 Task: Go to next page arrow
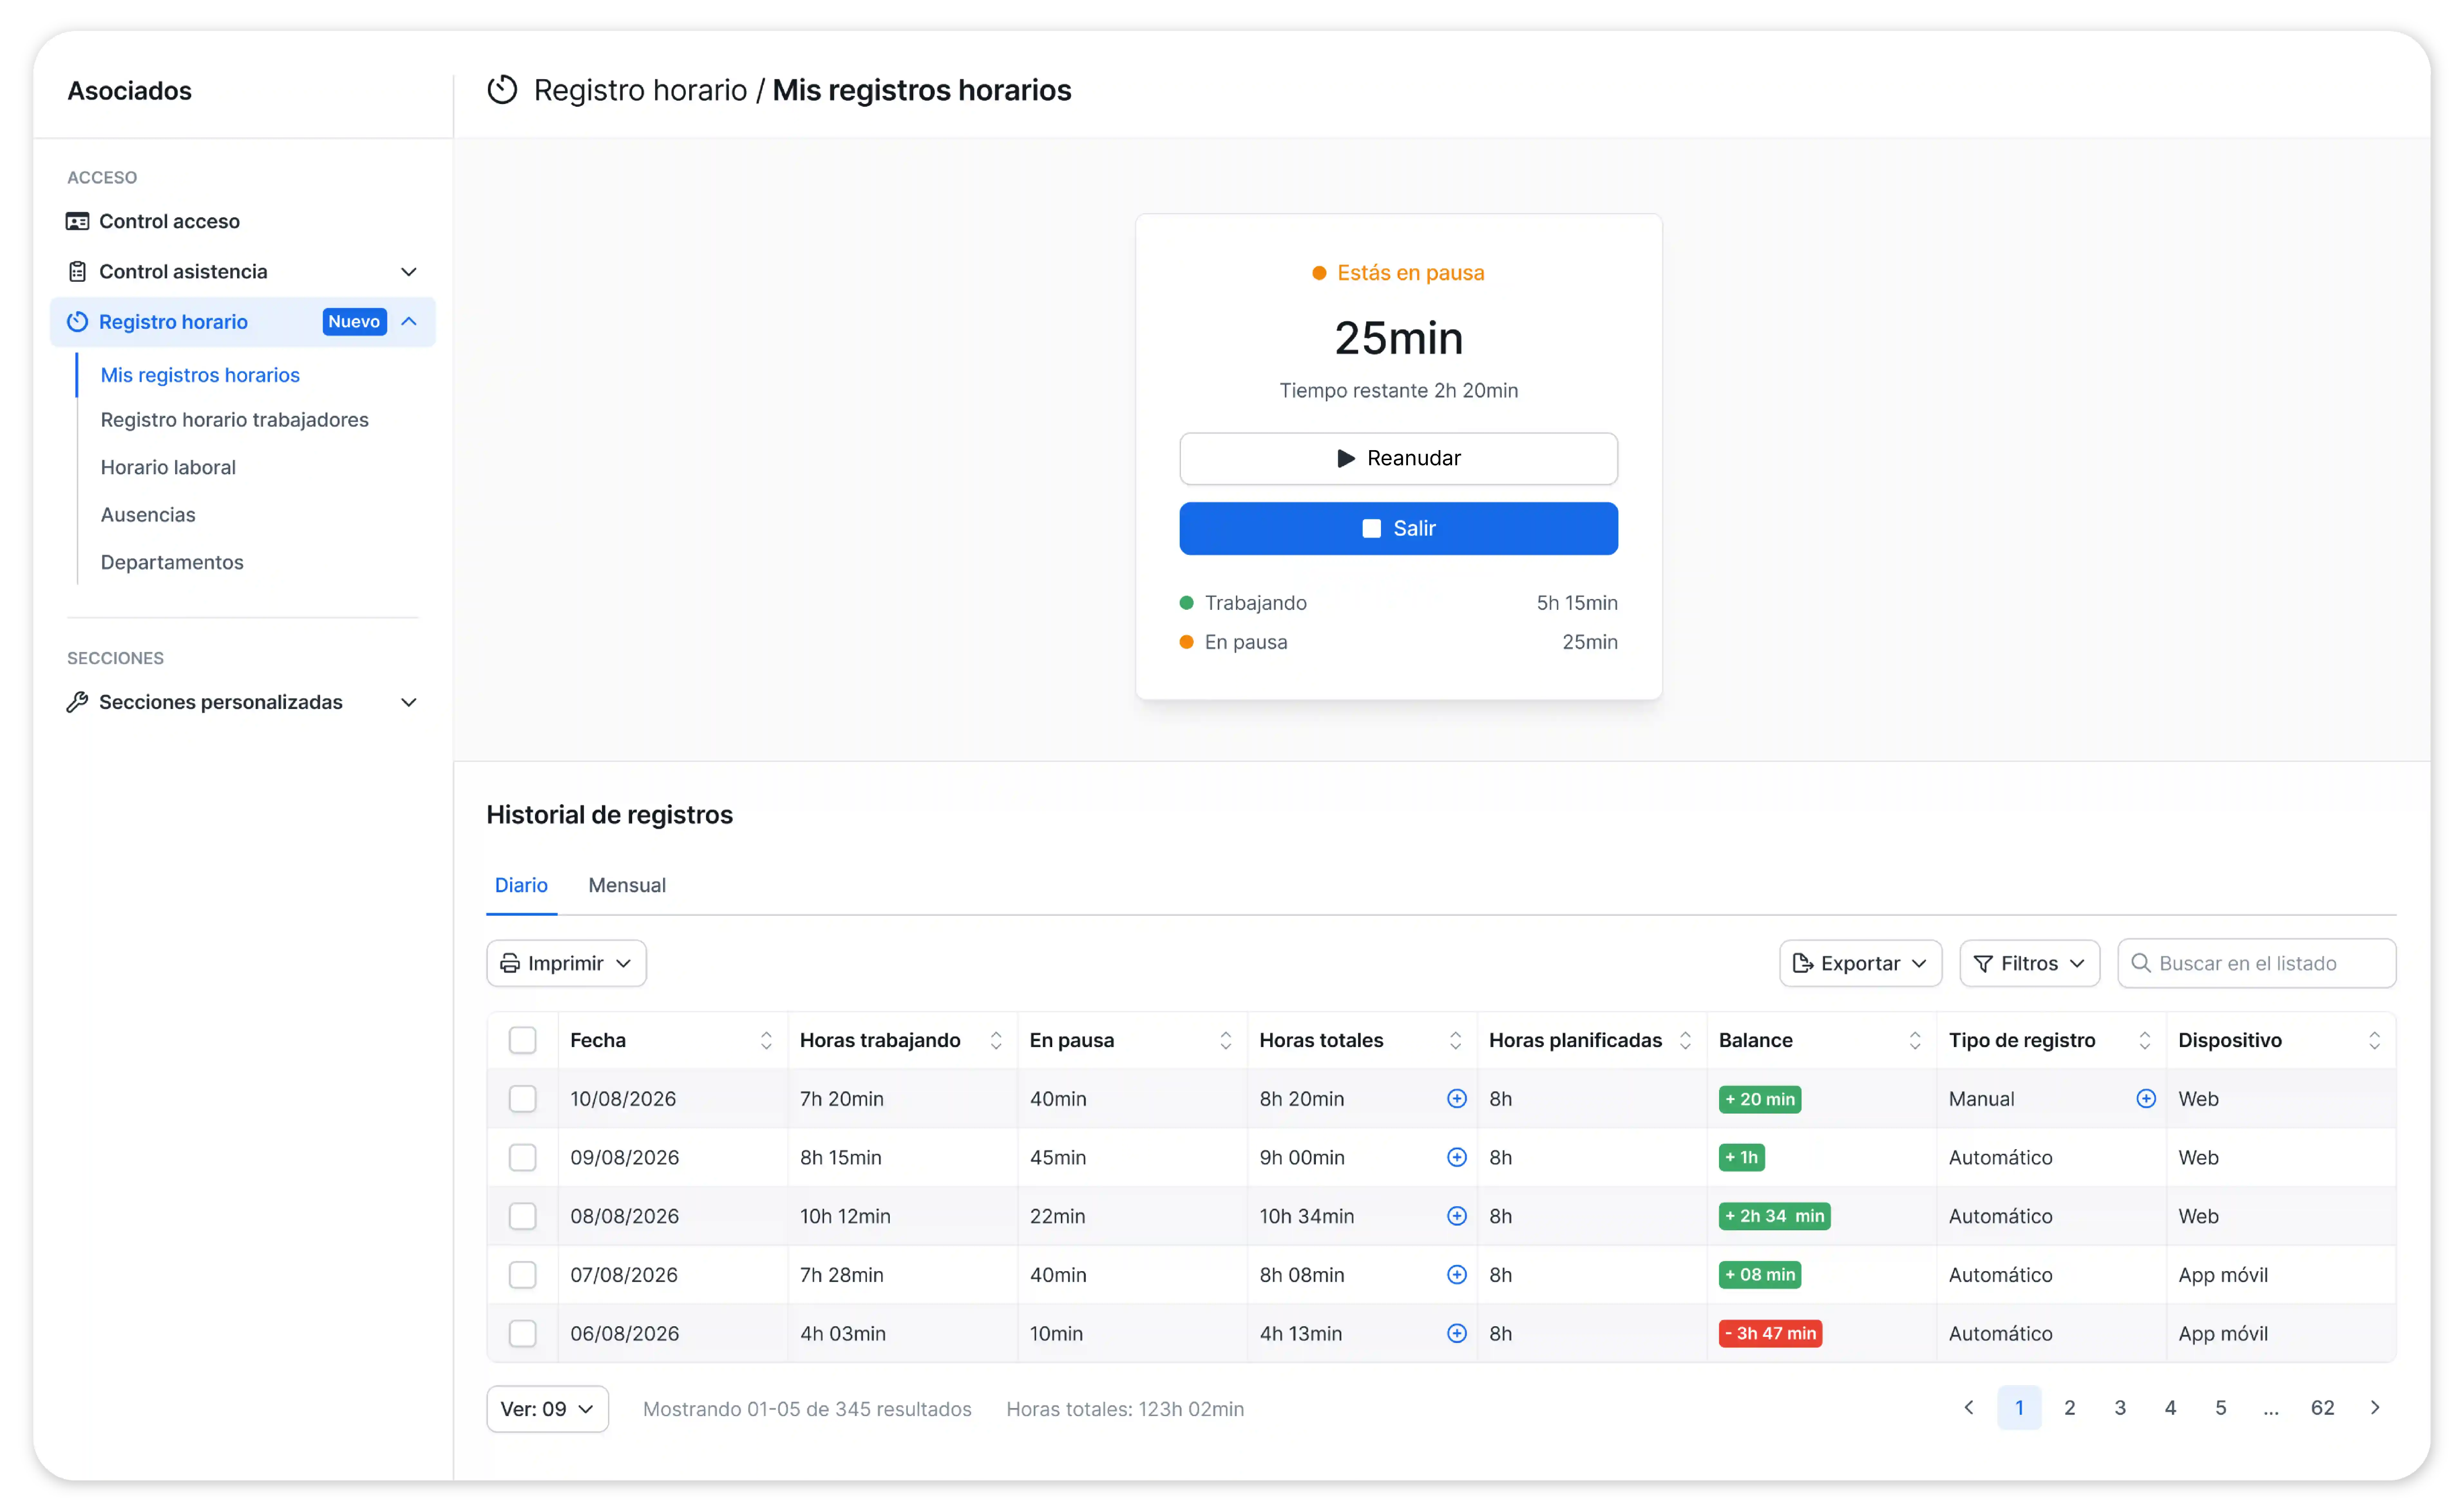(2375, 1408)
